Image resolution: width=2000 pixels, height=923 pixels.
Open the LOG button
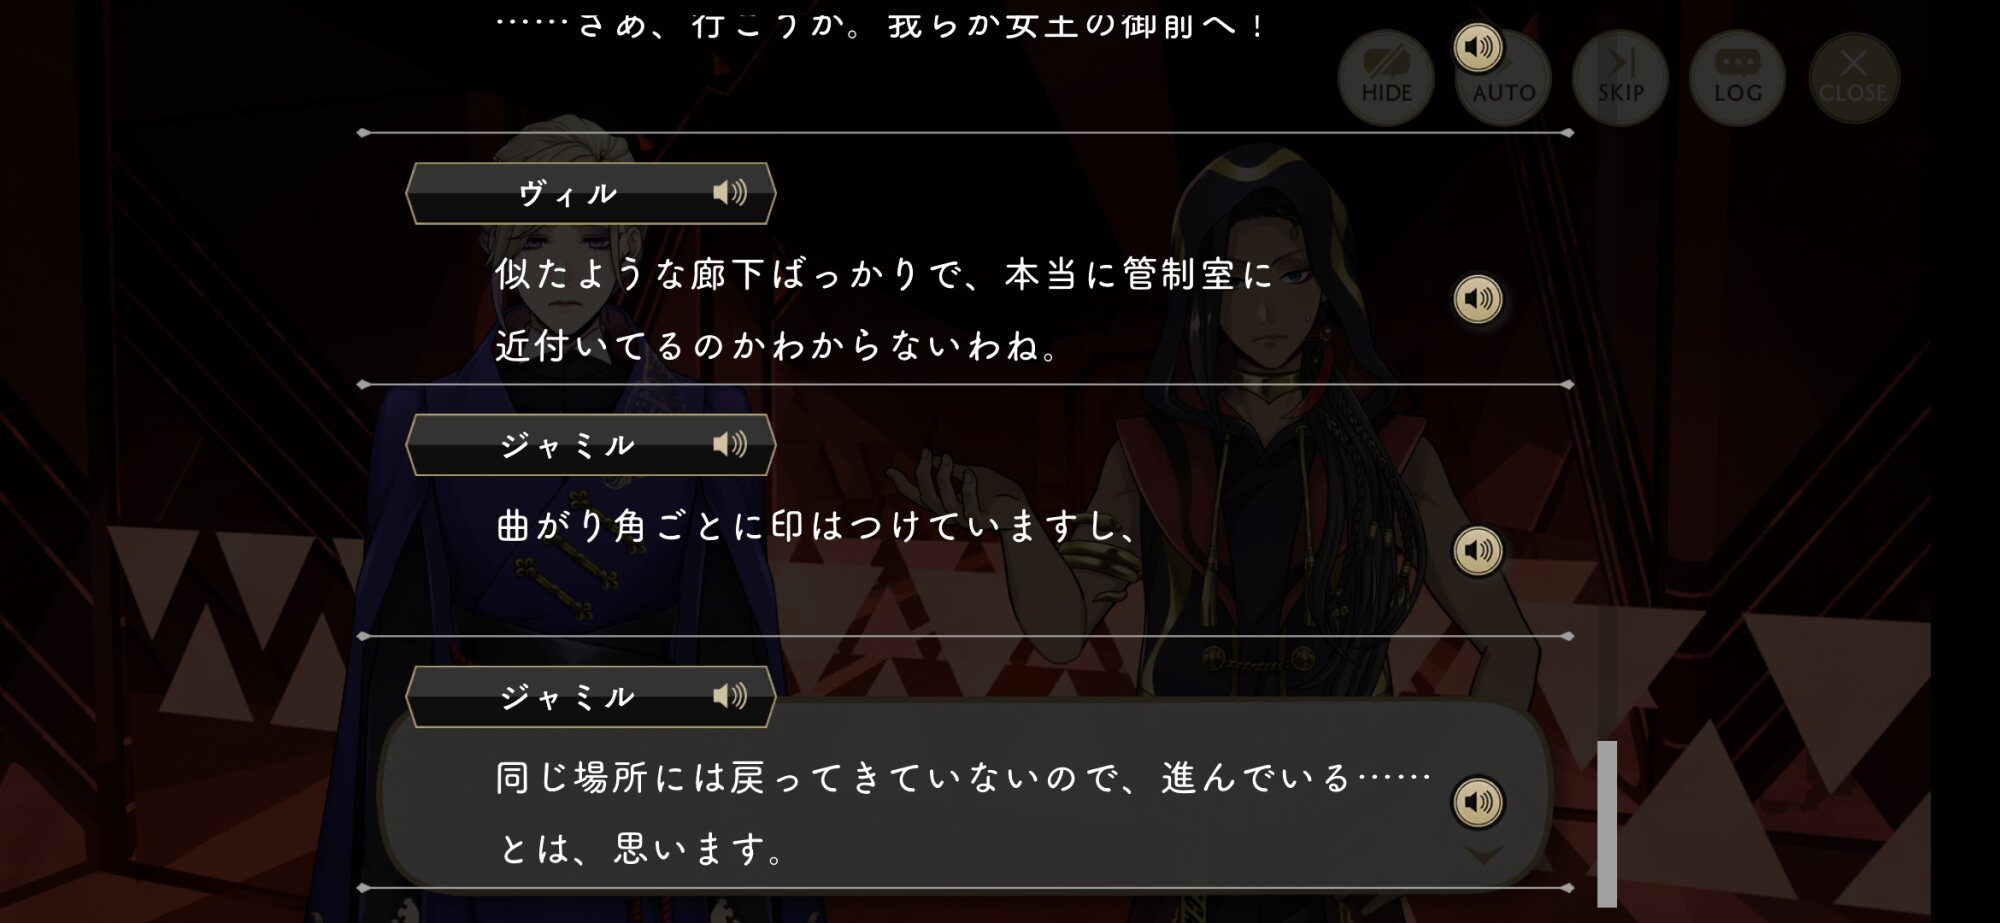tap(1737, 78)
